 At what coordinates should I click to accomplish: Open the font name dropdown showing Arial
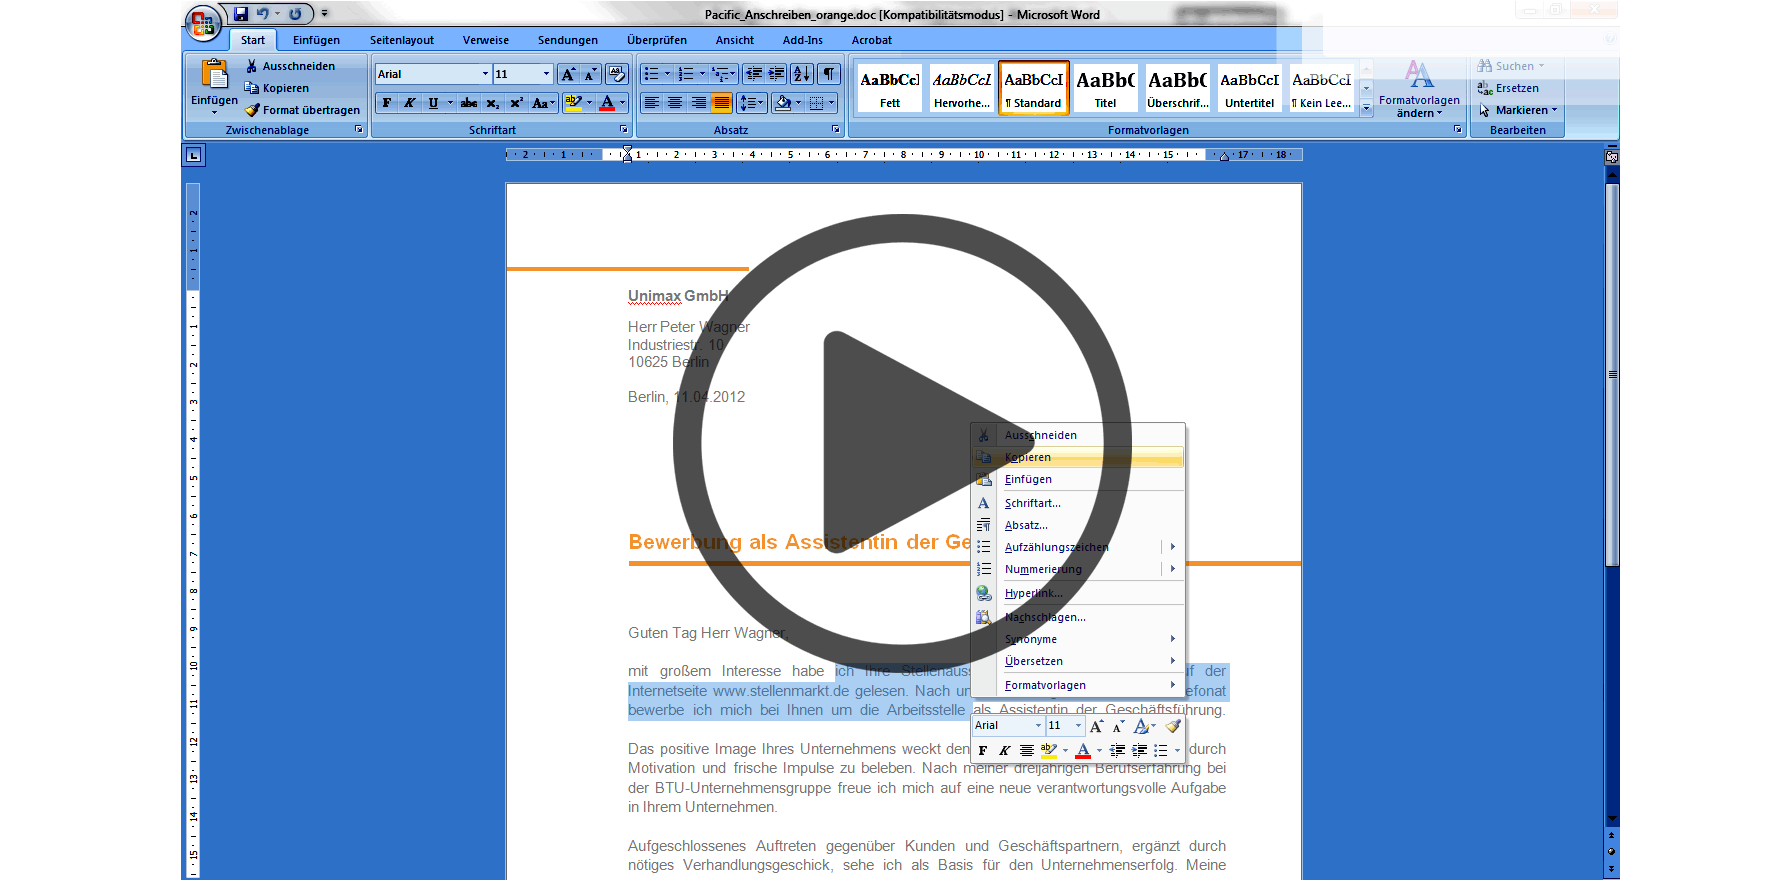click(x=485, y=74)
